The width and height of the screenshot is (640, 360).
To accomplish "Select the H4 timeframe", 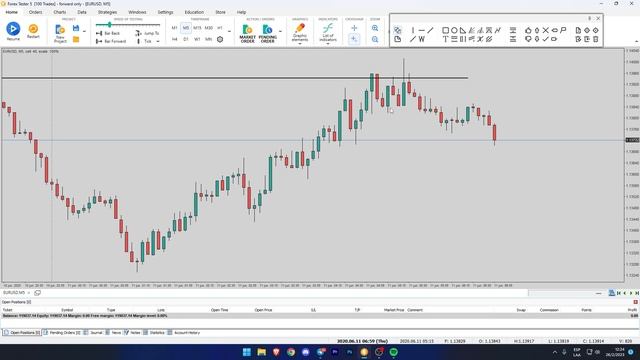I will tap(174, 39).
